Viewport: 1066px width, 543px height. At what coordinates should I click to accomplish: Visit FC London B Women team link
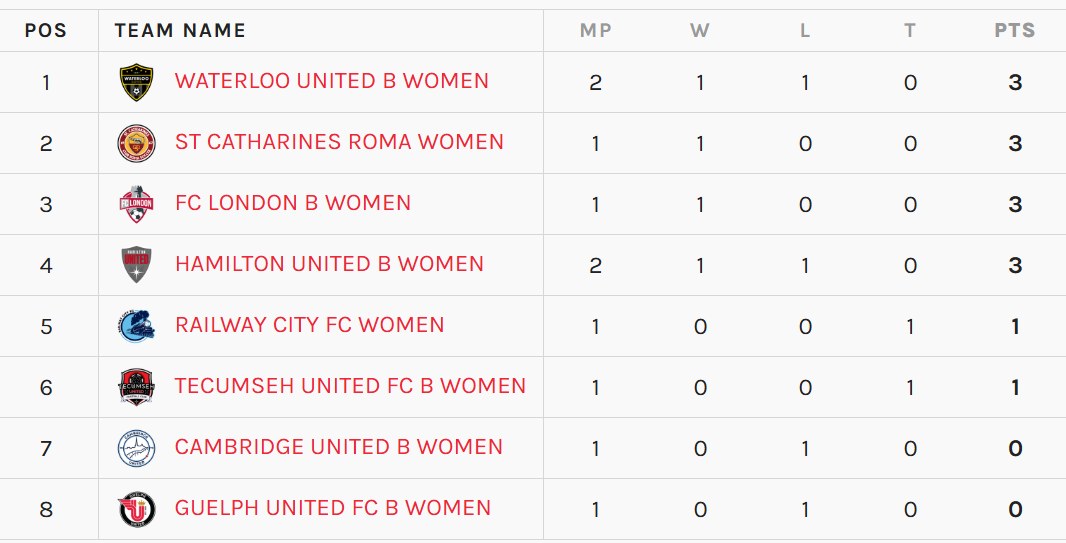click(x=293, y=203)
